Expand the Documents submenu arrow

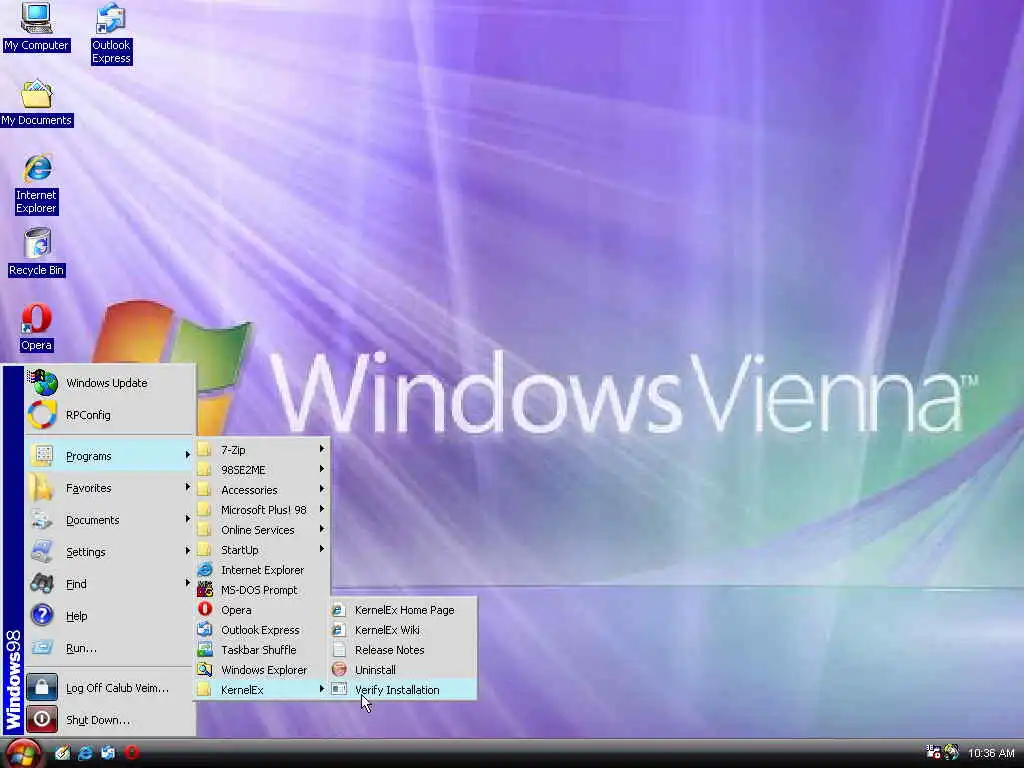tap(187, 519)
